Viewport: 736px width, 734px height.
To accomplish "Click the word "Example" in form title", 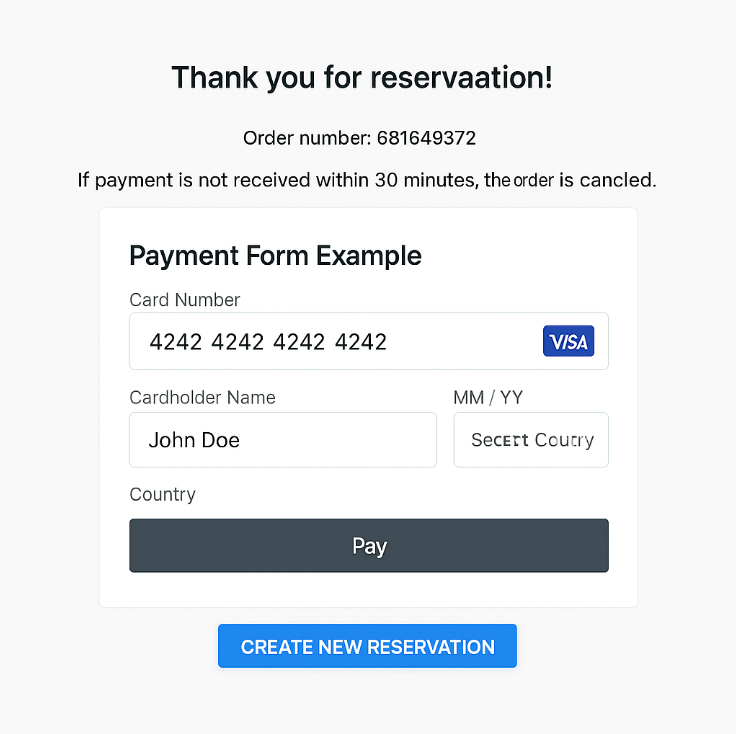I will click(x=368, y=255).
